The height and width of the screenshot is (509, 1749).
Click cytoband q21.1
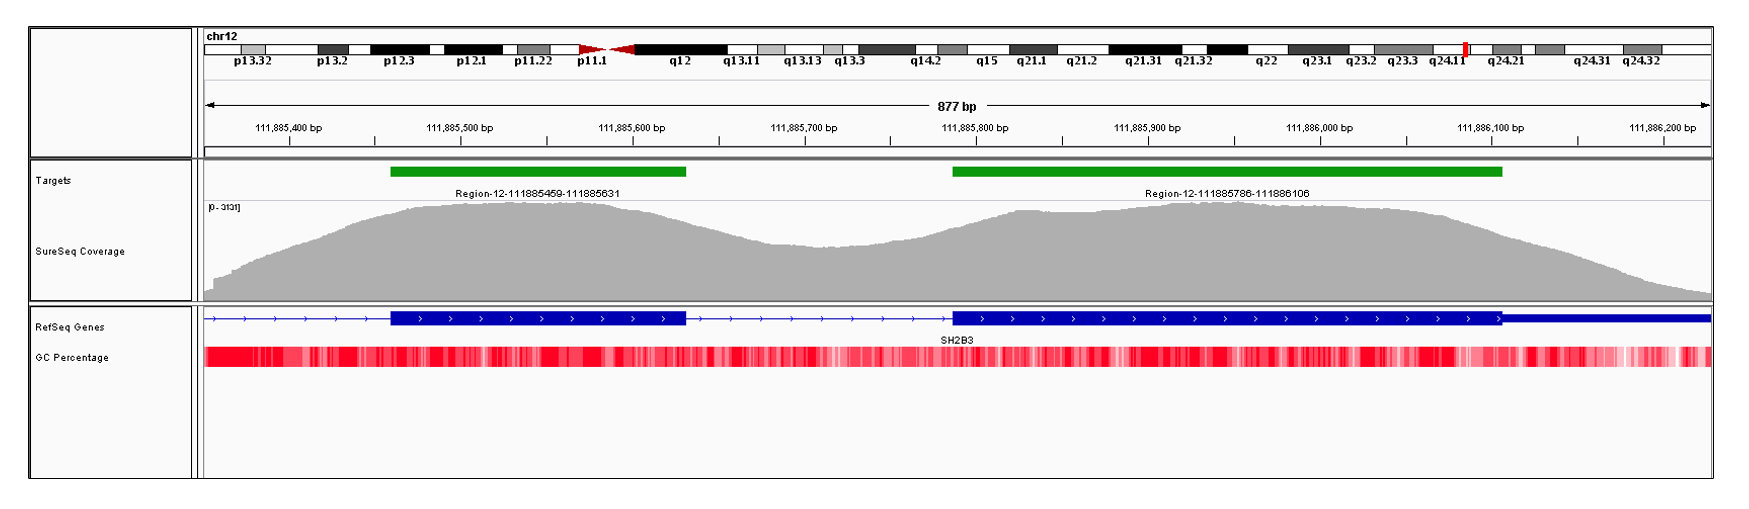point(1033,49)
